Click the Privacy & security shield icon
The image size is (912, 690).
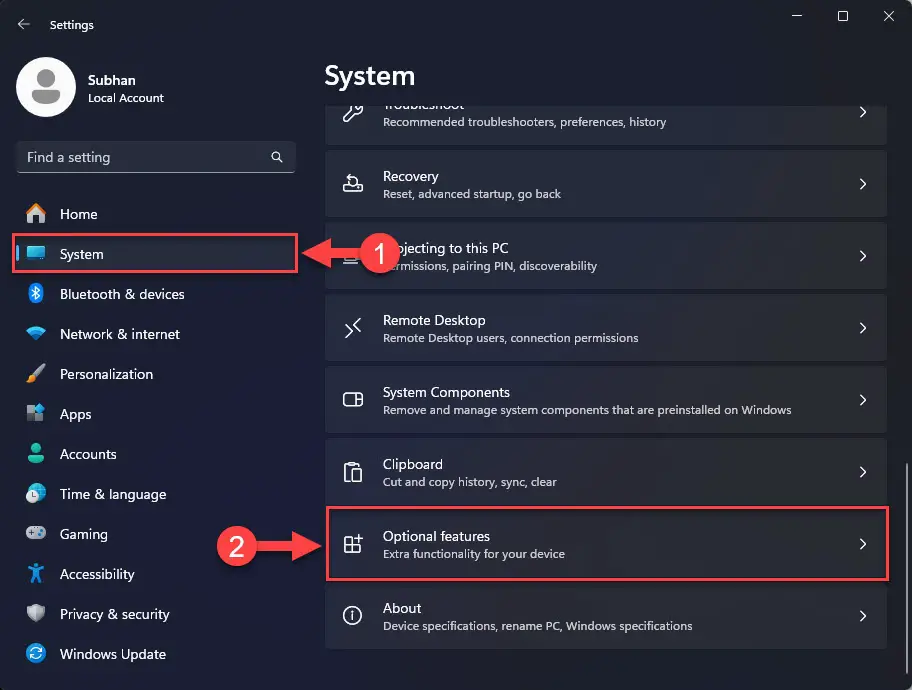click(x=36, y=613)
